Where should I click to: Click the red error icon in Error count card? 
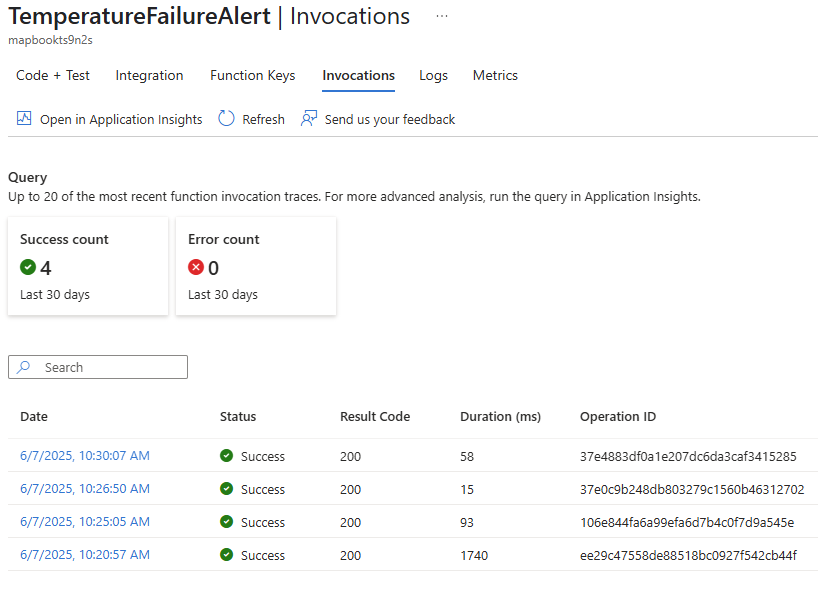pos(196,267)
